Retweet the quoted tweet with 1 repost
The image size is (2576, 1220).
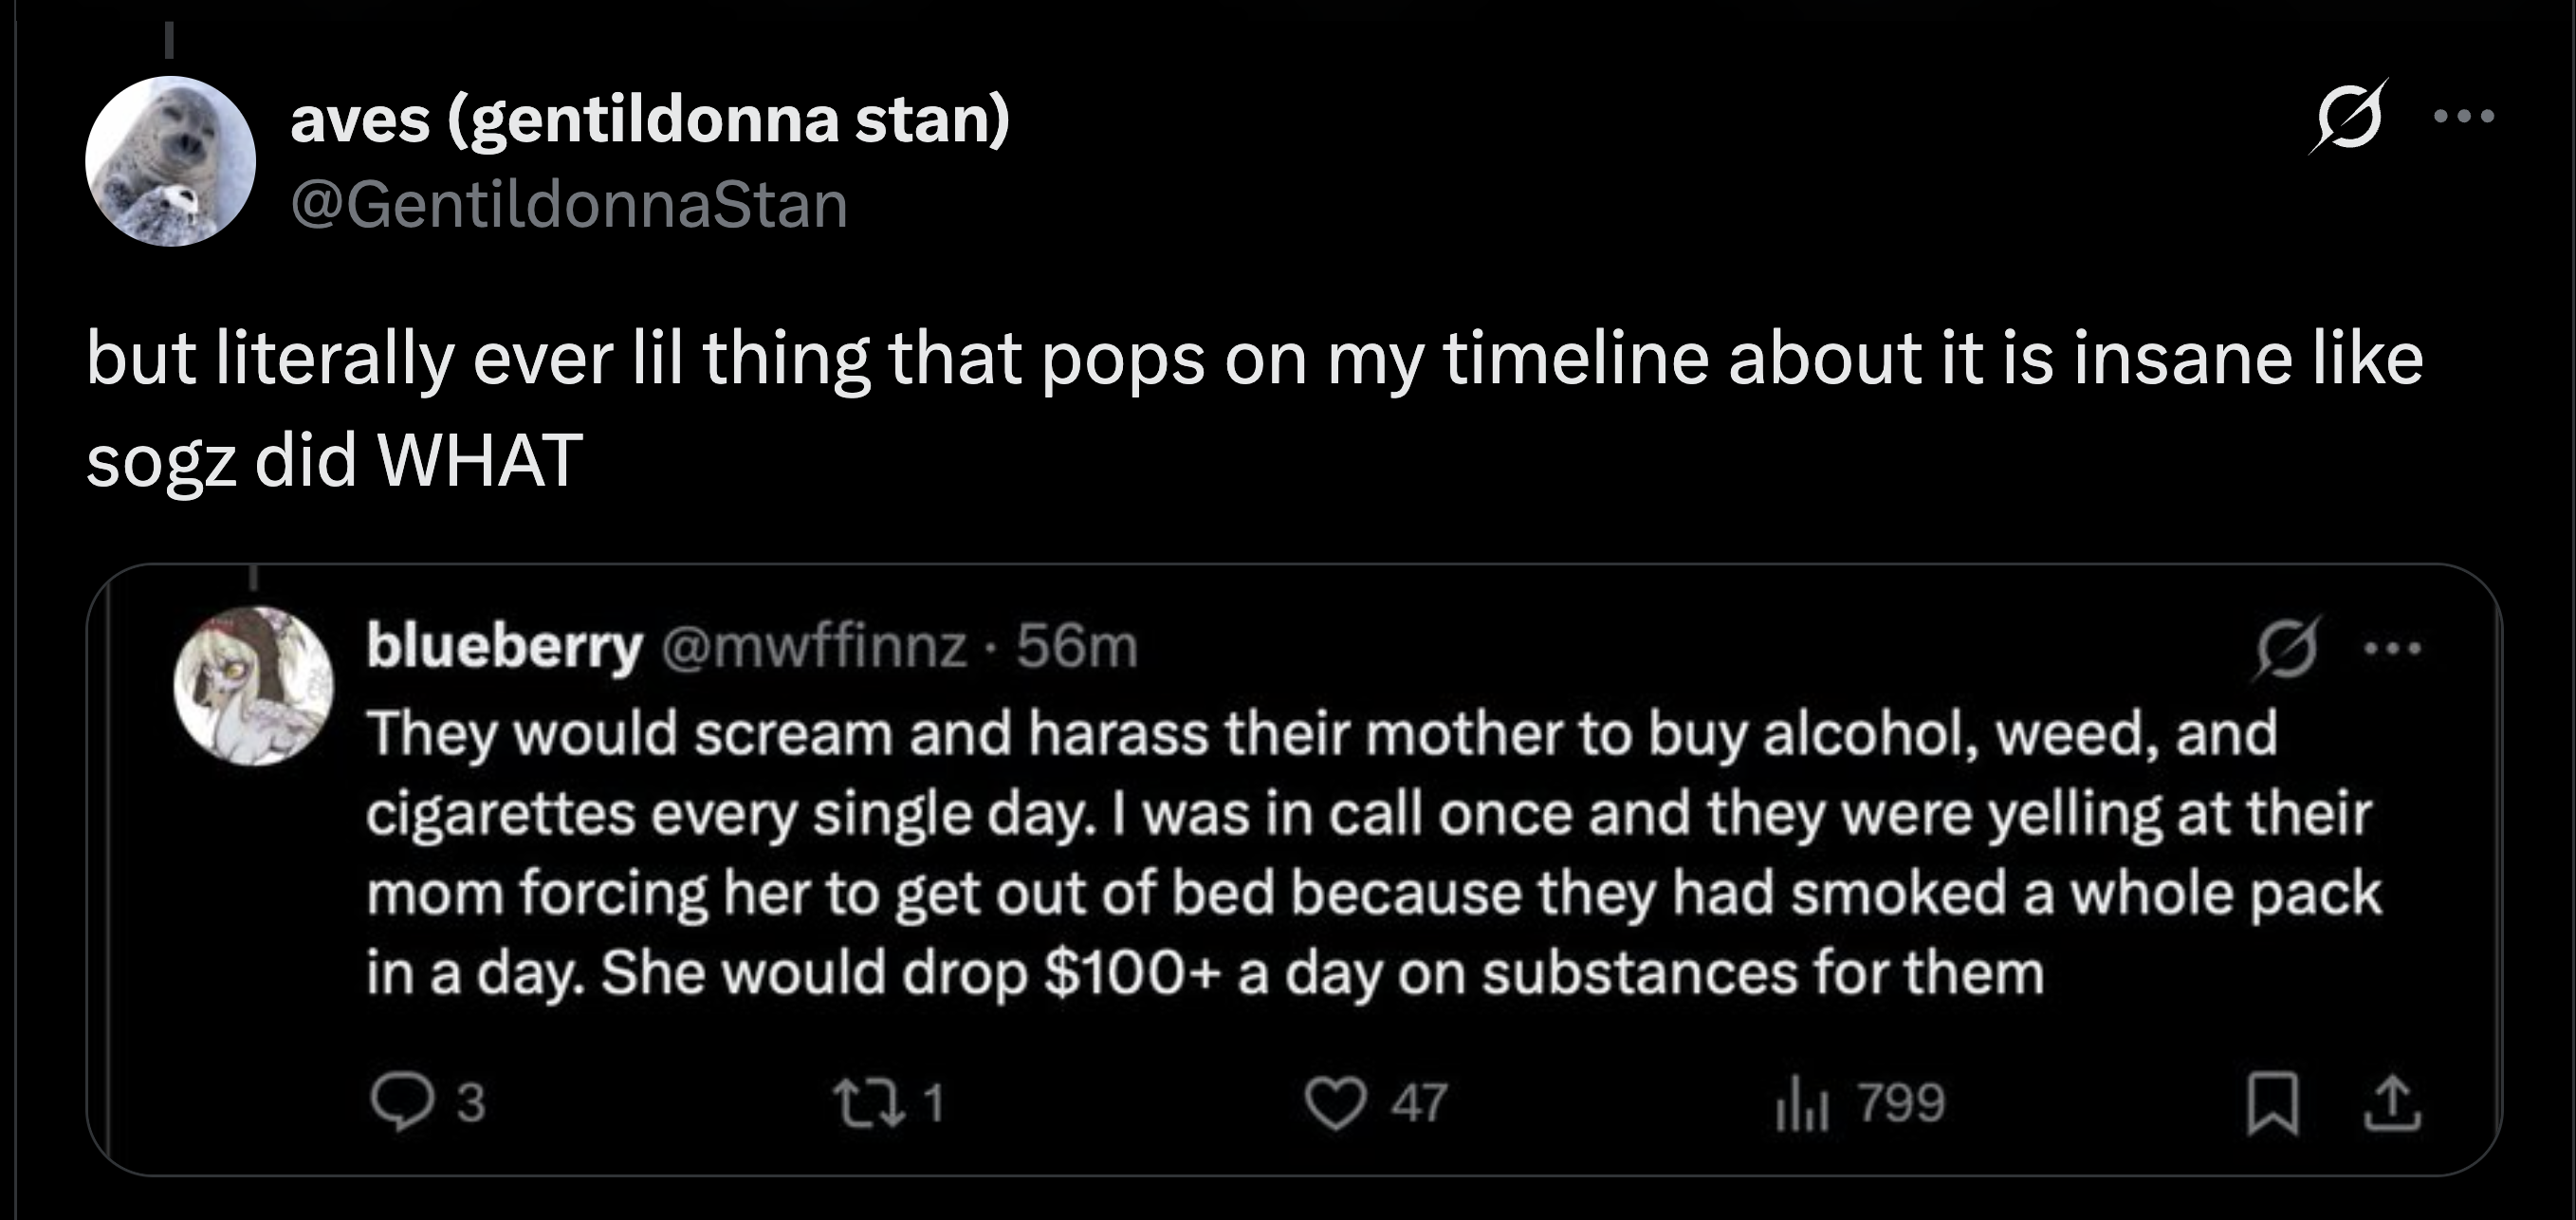click(x=867, y=1102)
